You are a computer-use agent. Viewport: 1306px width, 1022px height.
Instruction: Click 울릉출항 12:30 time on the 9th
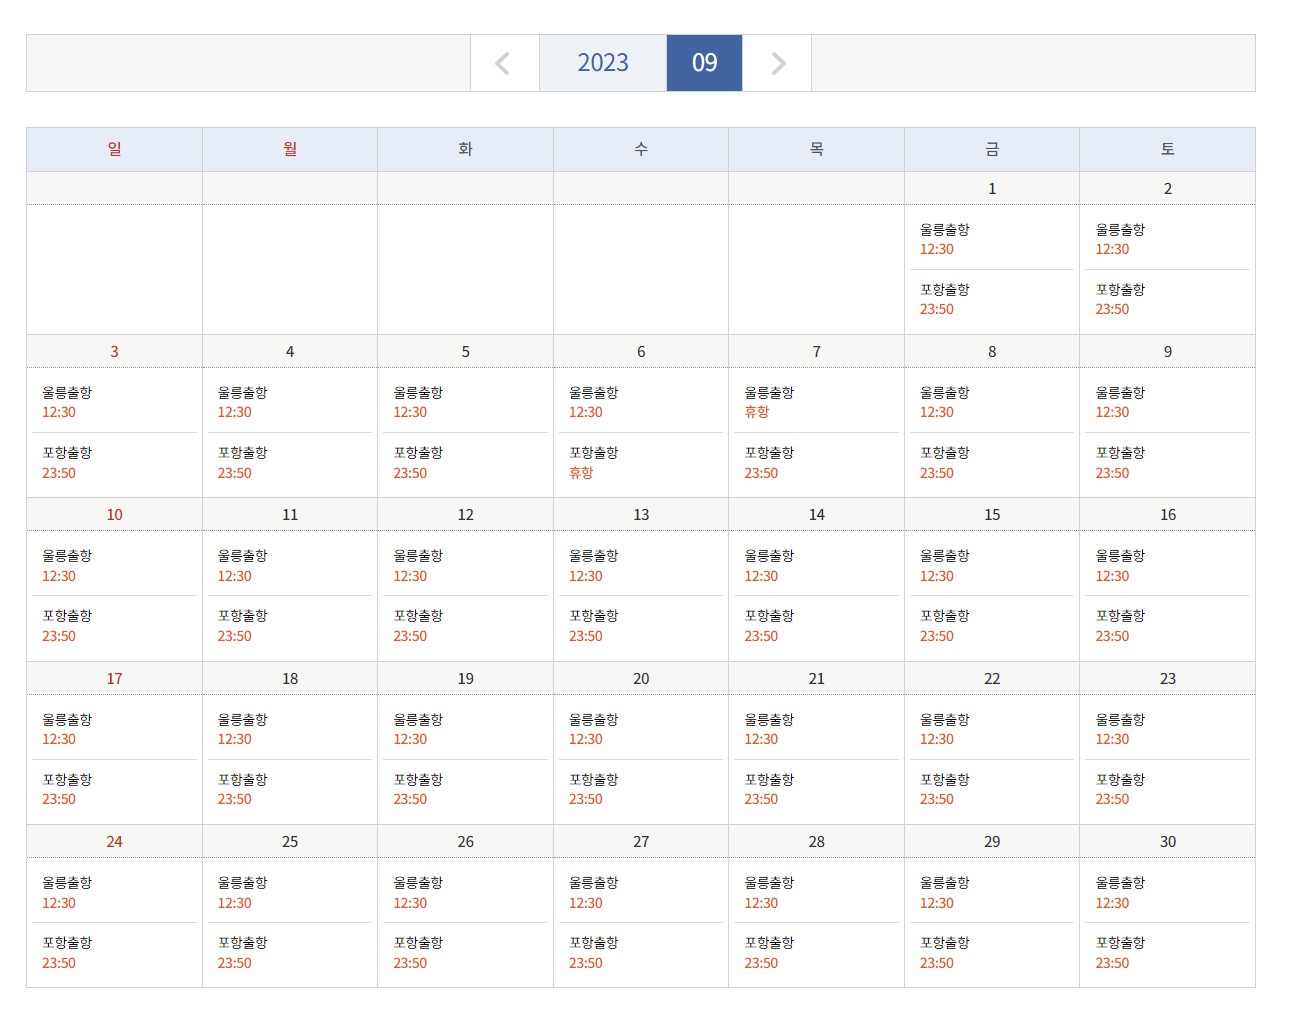click(1112, 412)
